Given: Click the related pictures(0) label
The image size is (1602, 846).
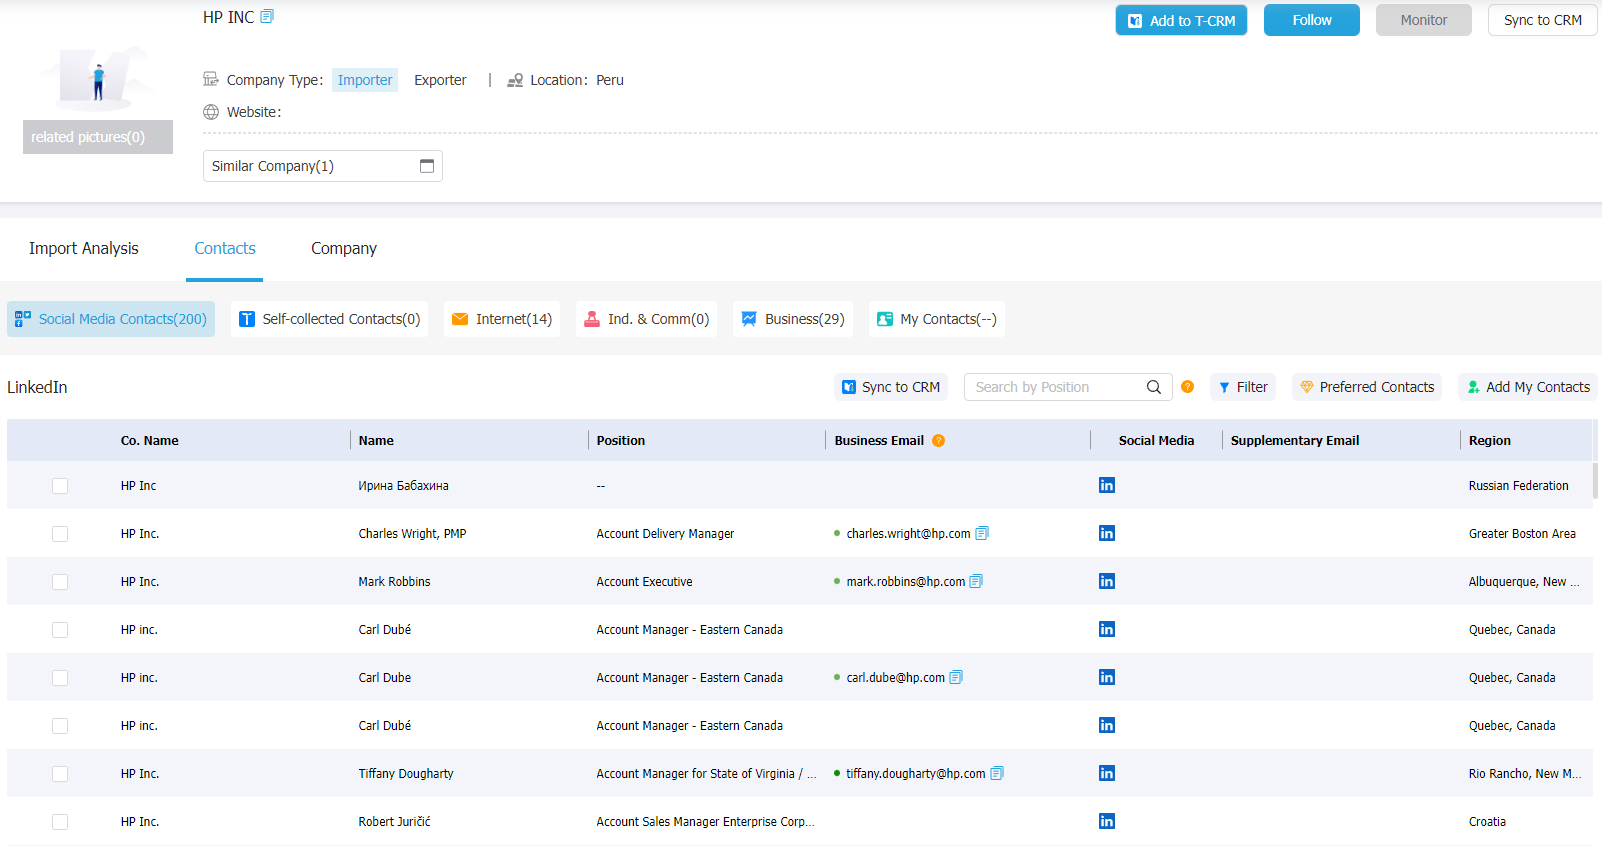Looking at the screenshot, I should point(98,137).
